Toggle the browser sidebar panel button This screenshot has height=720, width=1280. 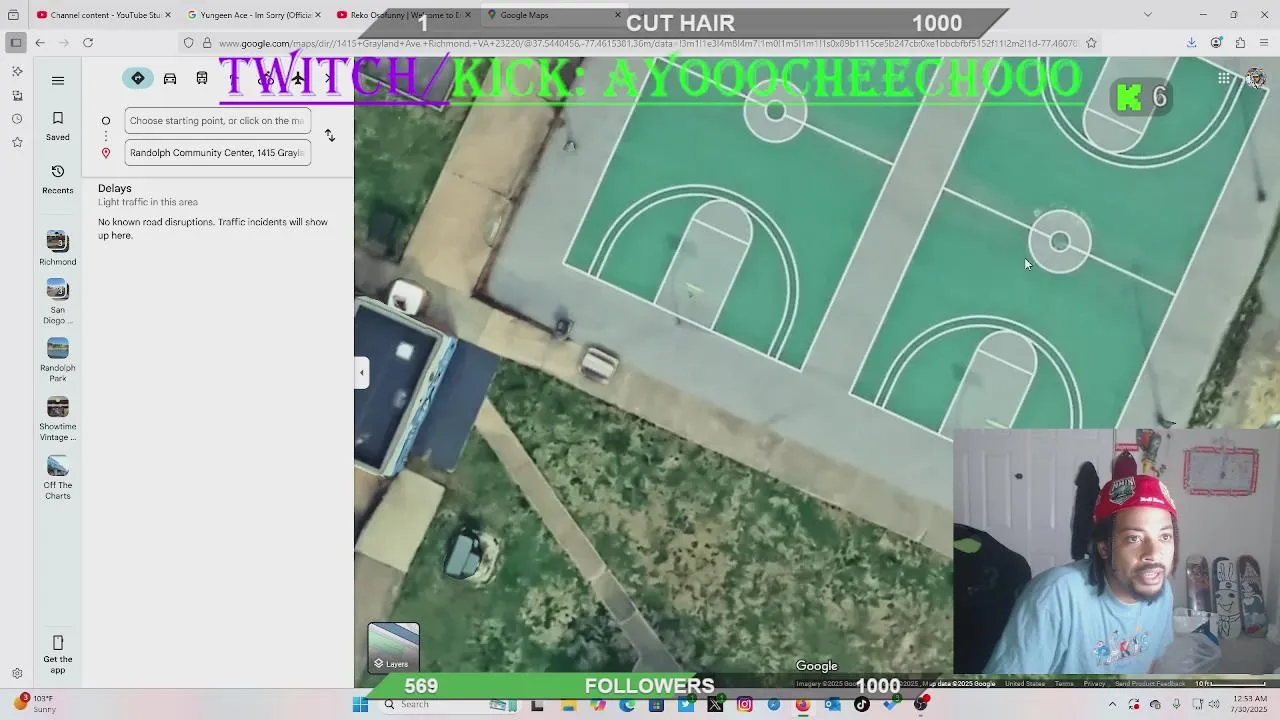[15, 43]
